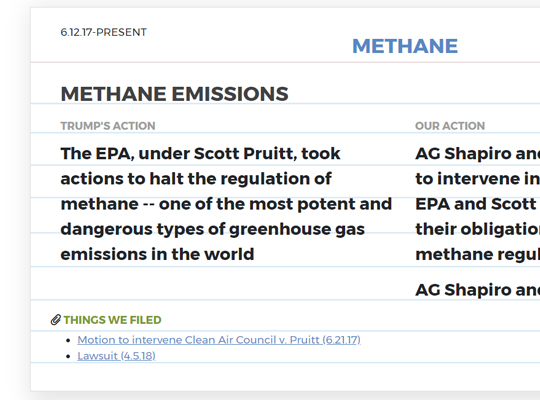Select the TRUMP'S ACTION column label

point(108,126)
